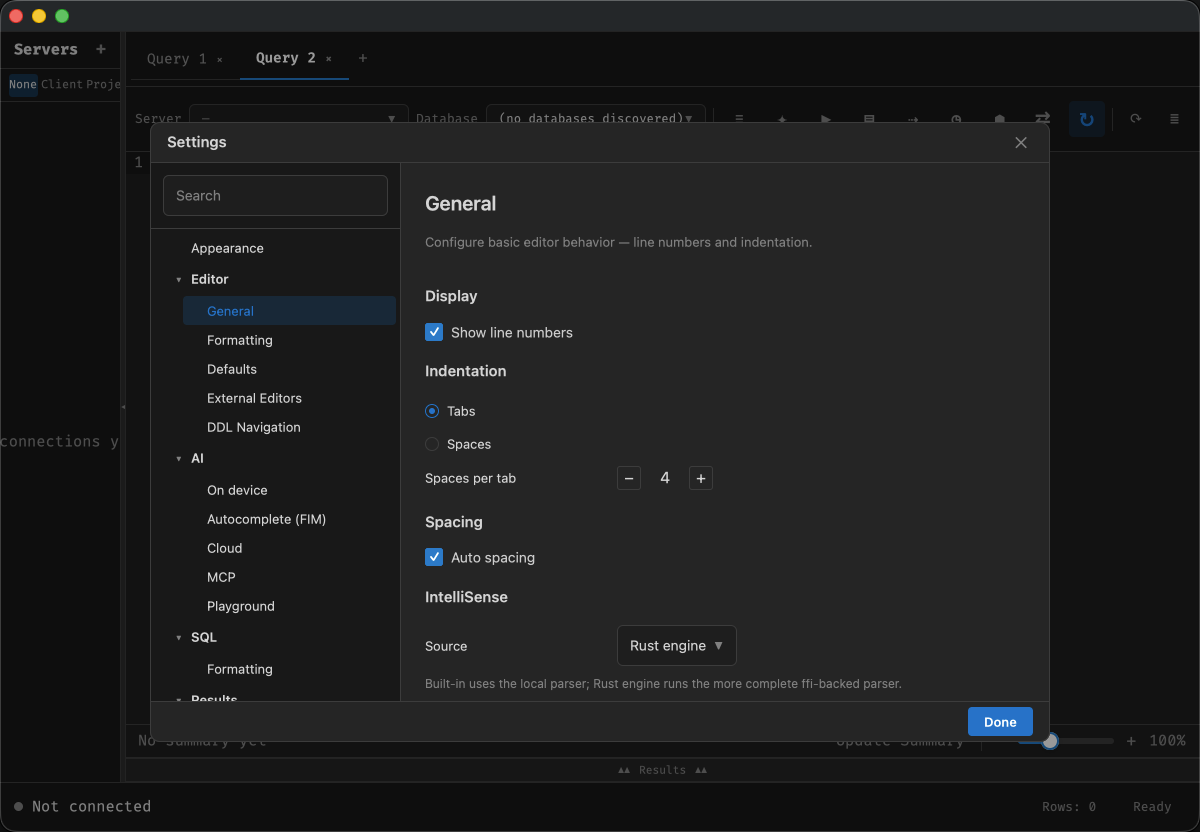Screen dimensions: 1200x832
Task: Open the External Editors settings page
Action: coord(254,398)
